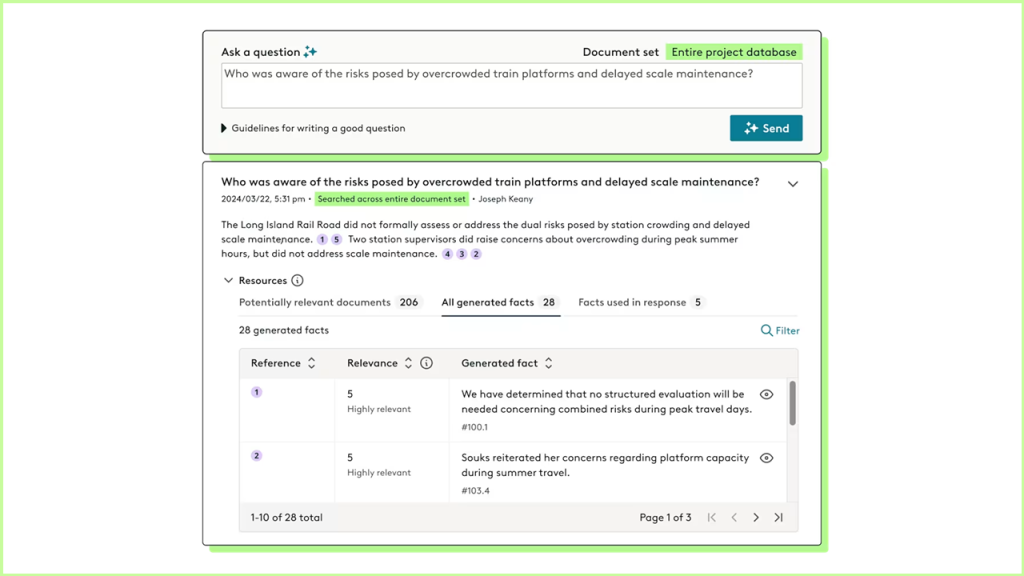1024x576 pixels.
Task: Click inside the question text field
Action: 511,86
